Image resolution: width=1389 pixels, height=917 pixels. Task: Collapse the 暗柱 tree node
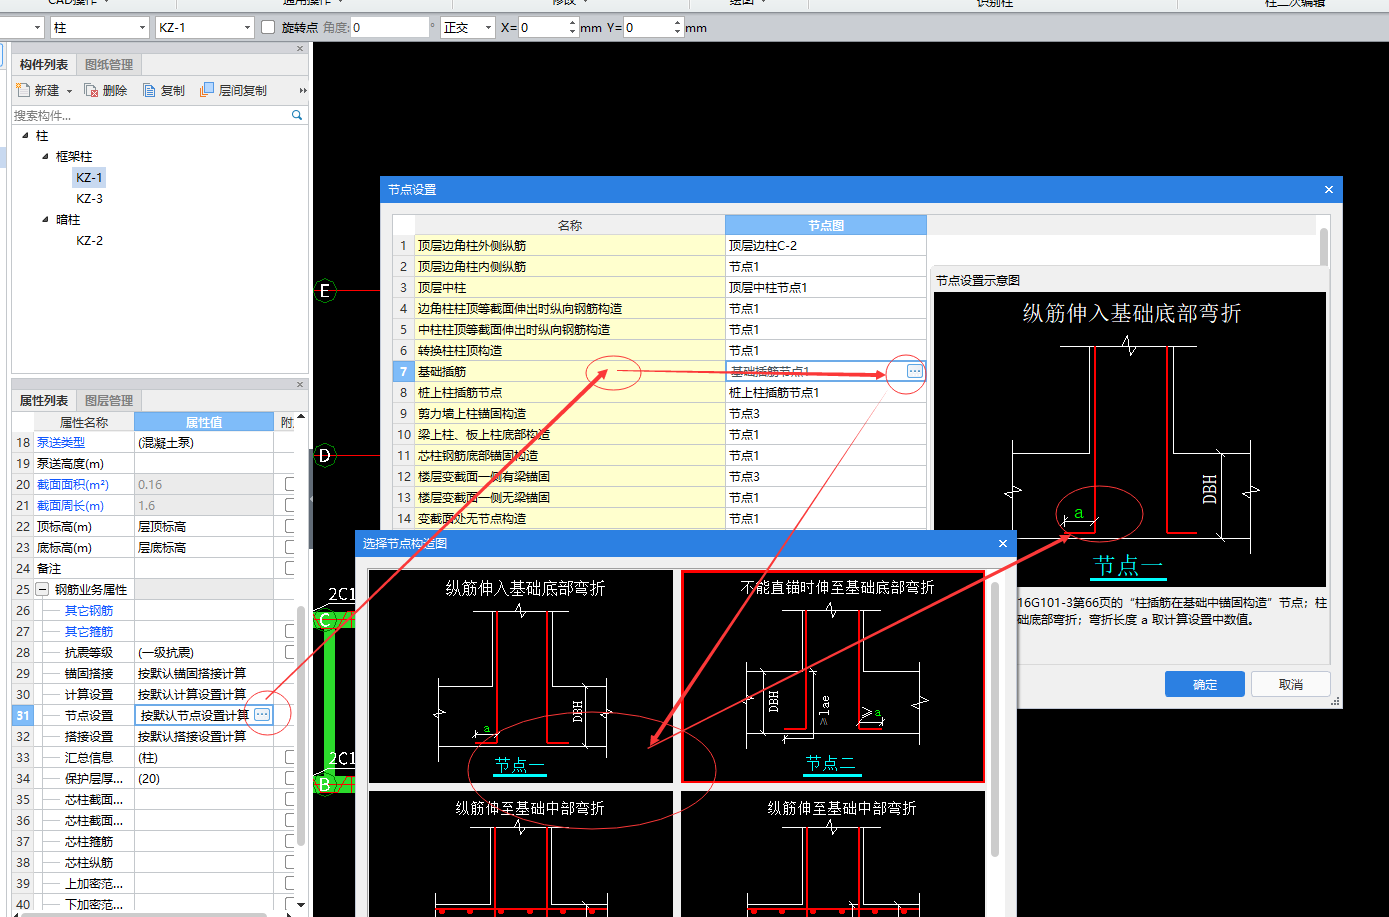point(45,219)
